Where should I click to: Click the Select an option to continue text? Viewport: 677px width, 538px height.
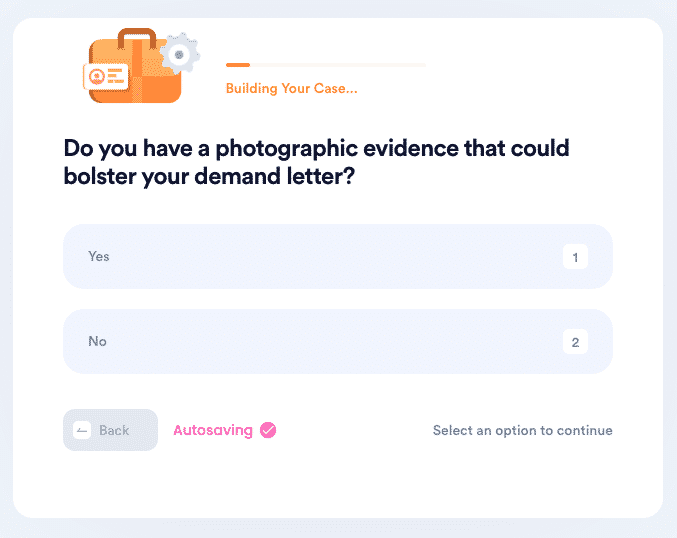tap(522, 430)
